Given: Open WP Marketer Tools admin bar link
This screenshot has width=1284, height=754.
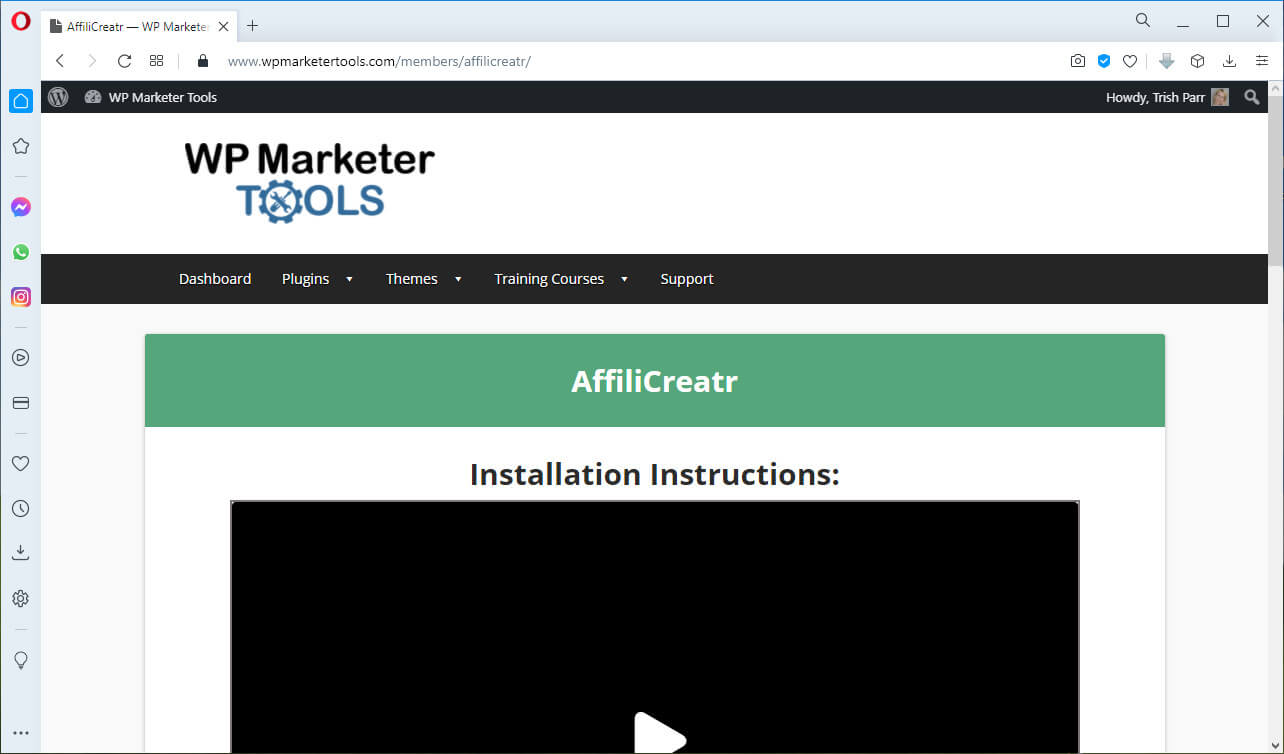Looking at the screenshot, I should 151,97.
